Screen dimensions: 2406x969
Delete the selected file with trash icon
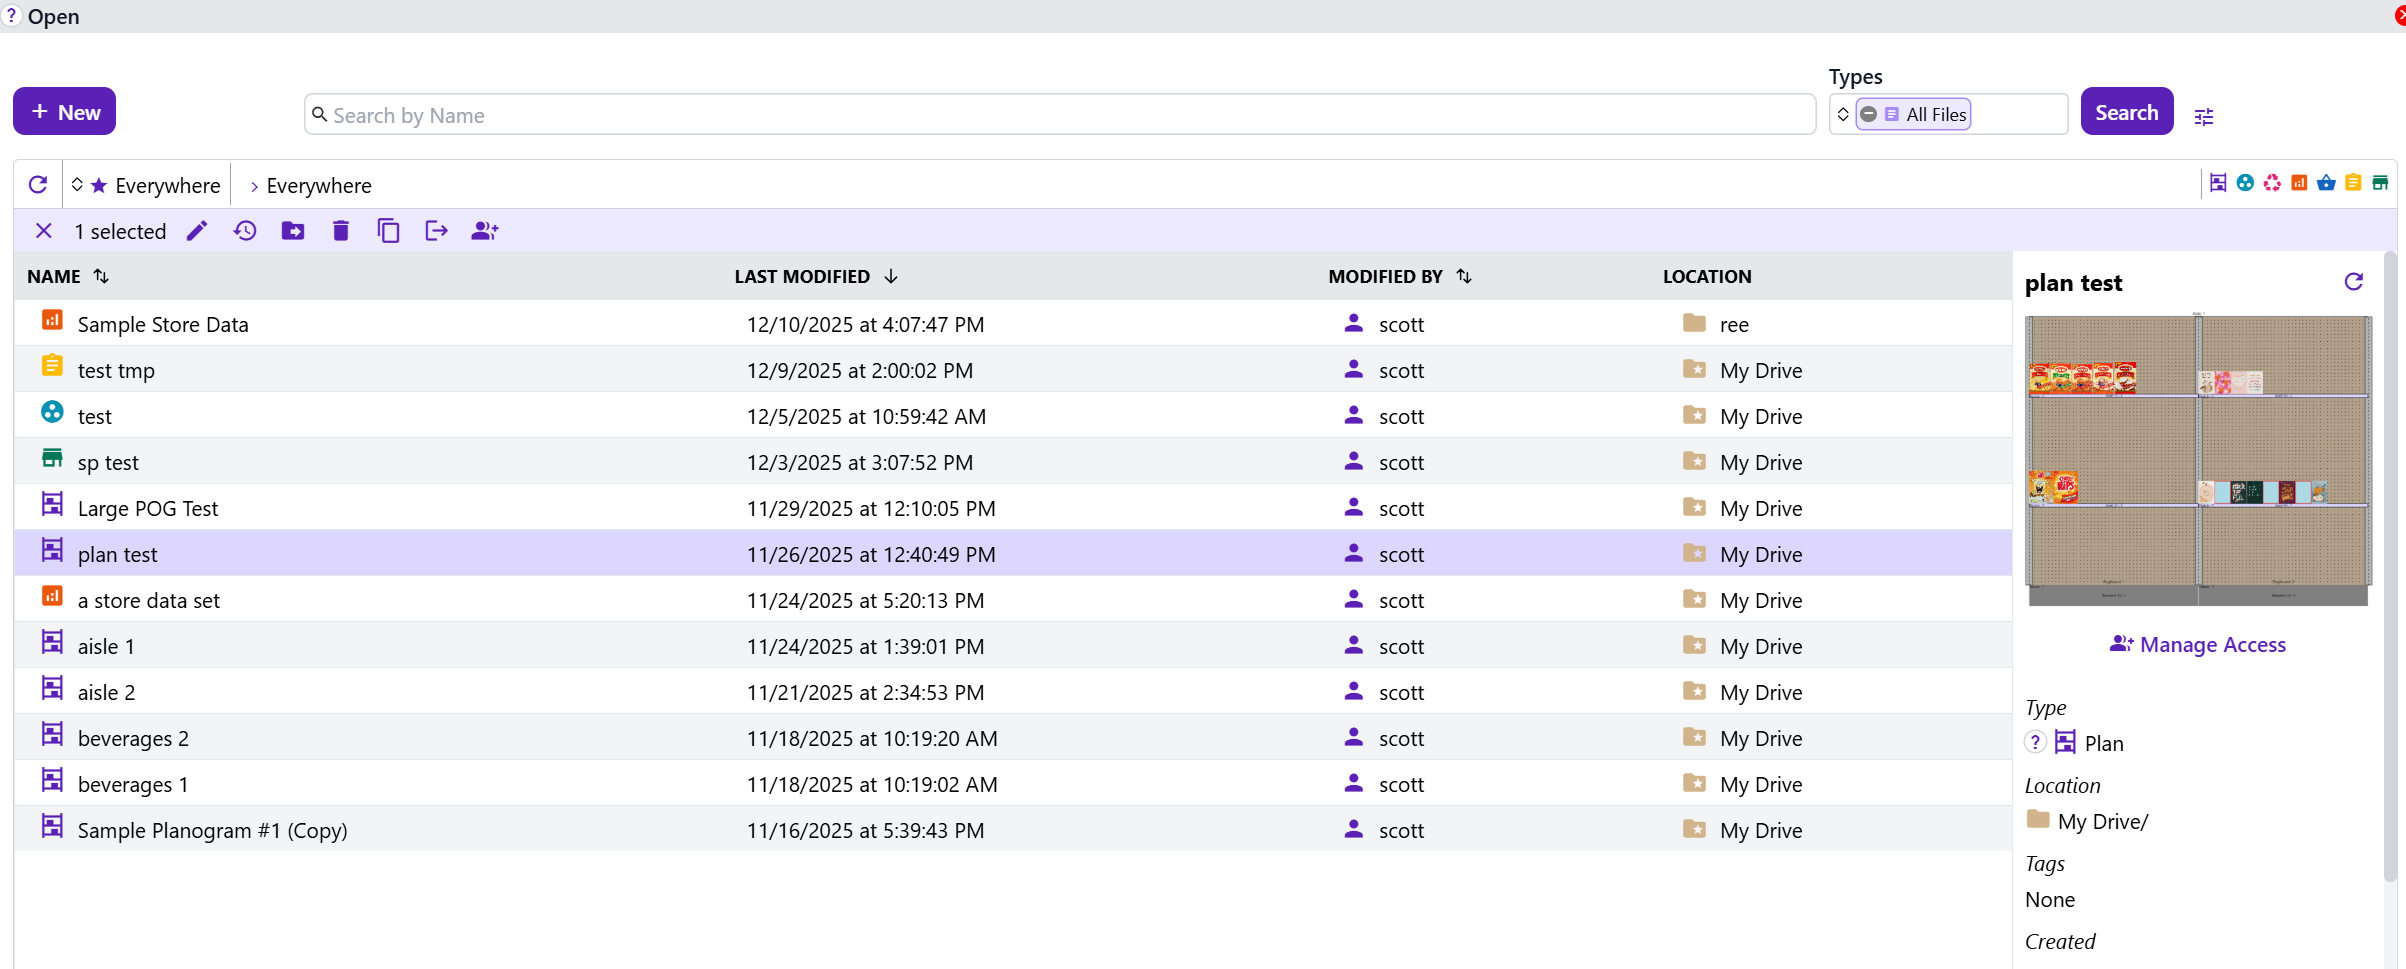341,231
